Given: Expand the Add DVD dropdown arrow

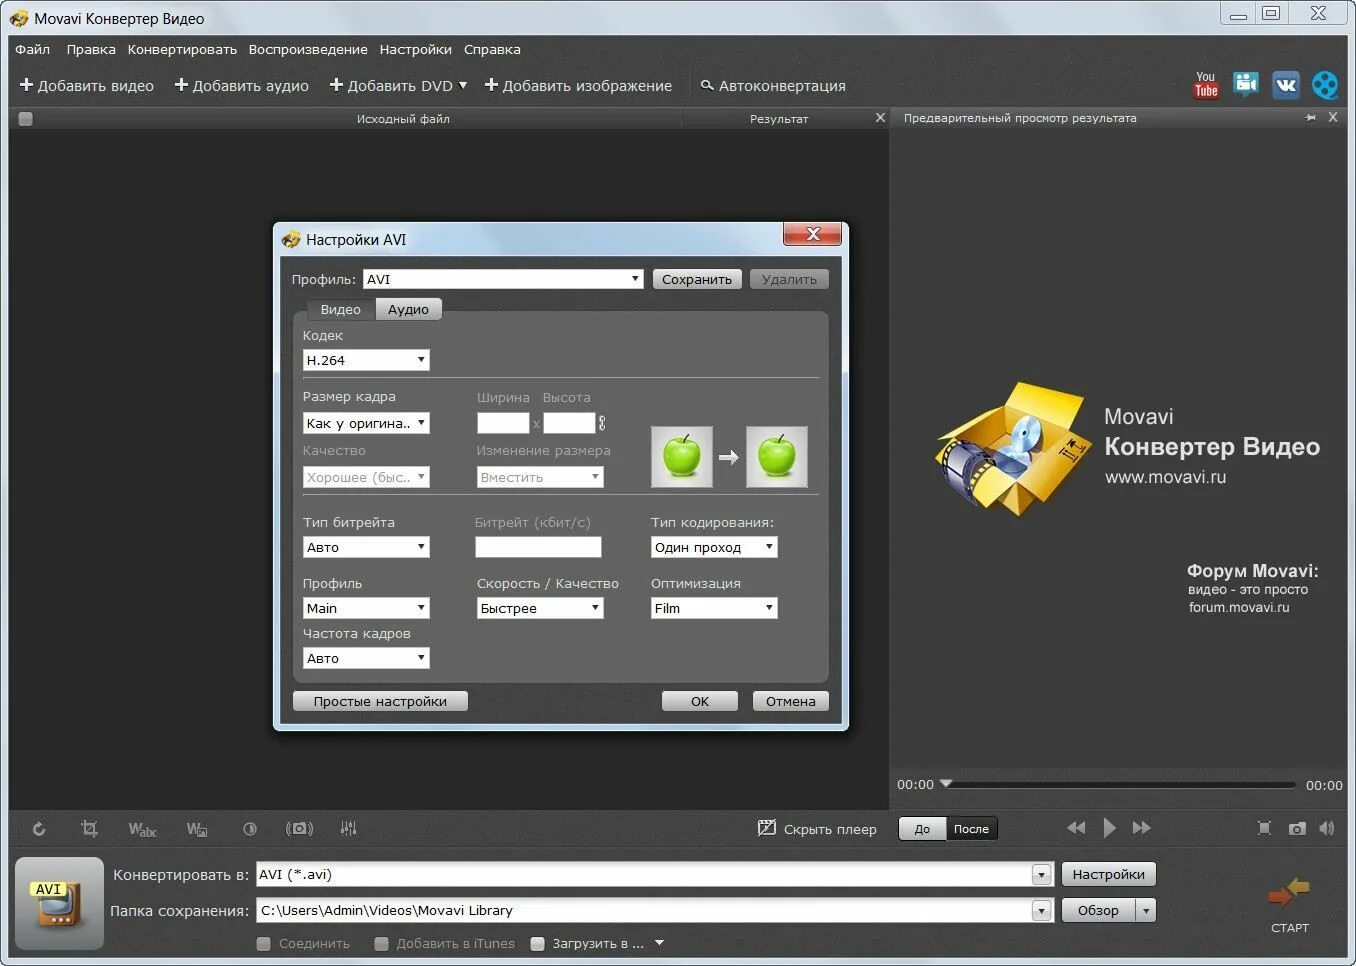Looking at the screenshot, I should coord(463,86).
